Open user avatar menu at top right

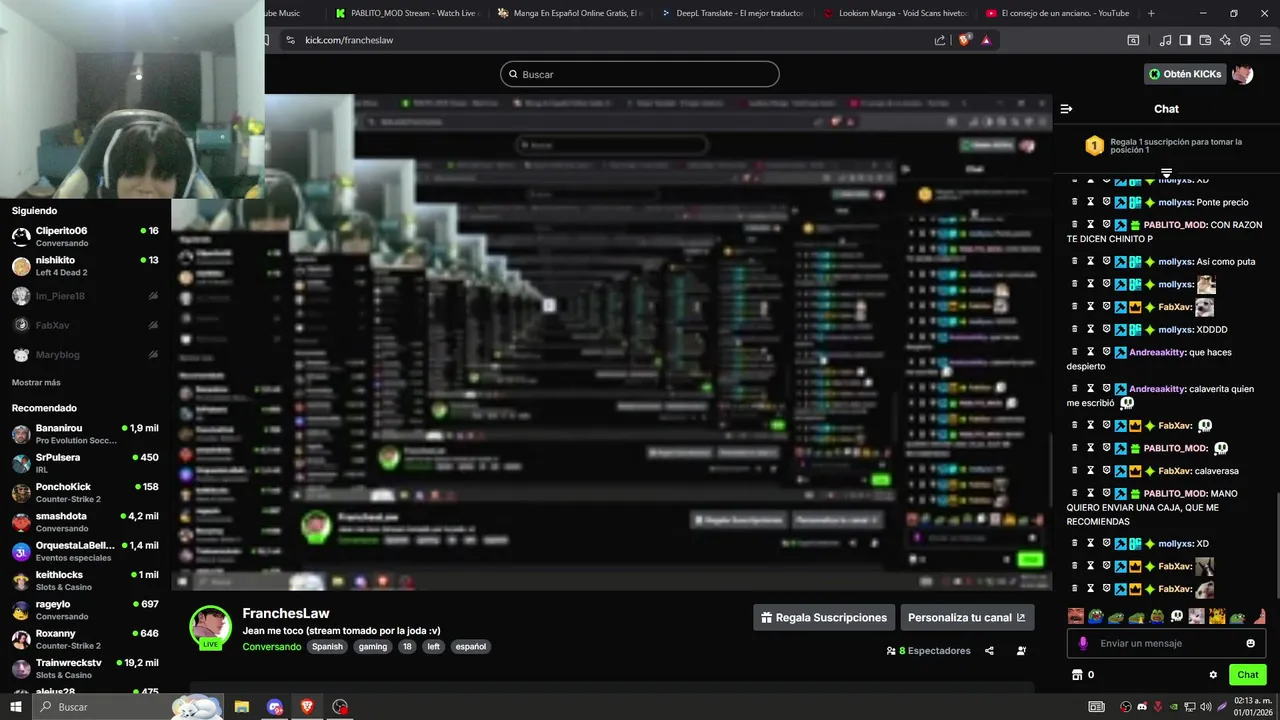[1242, 74]
